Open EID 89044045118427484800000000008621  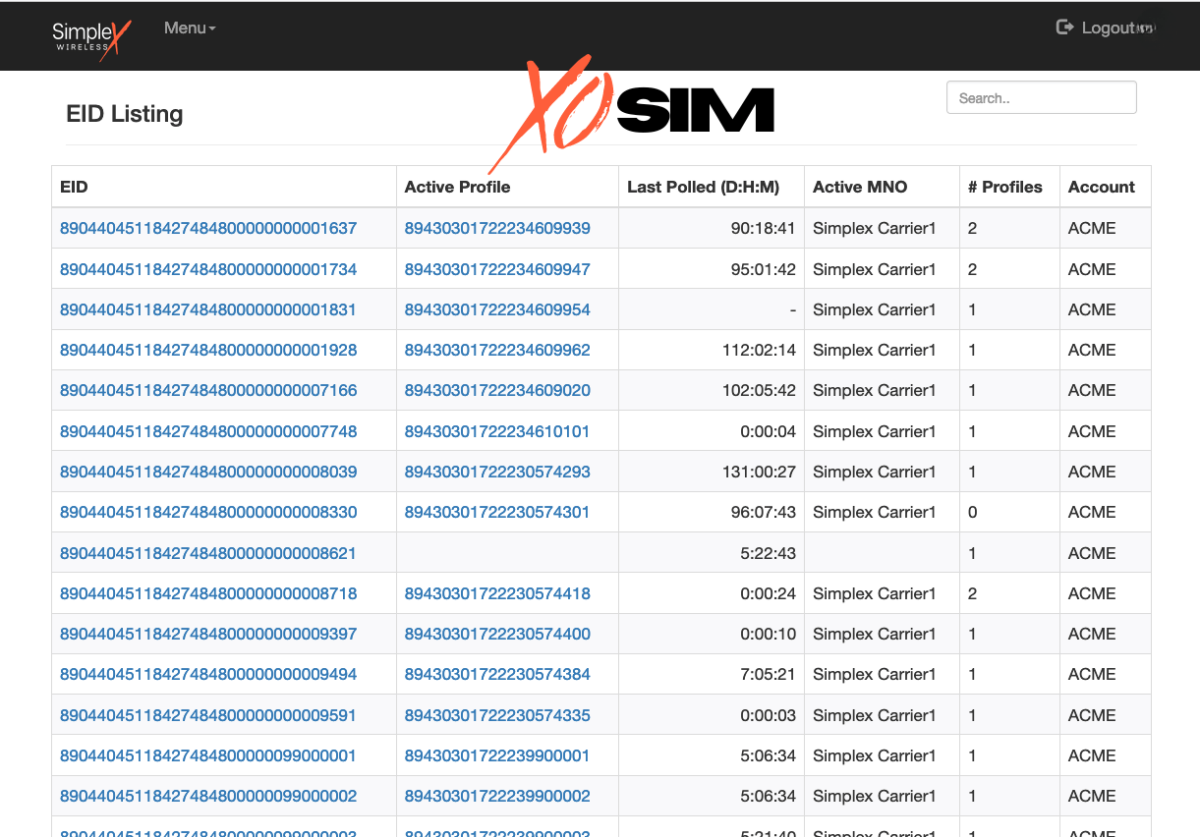point(209,552)
